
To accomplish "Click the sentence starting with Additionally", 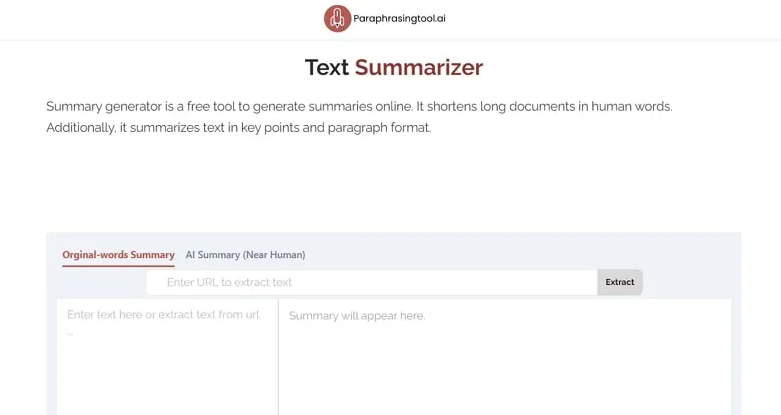I will click(x=238, y=128).
